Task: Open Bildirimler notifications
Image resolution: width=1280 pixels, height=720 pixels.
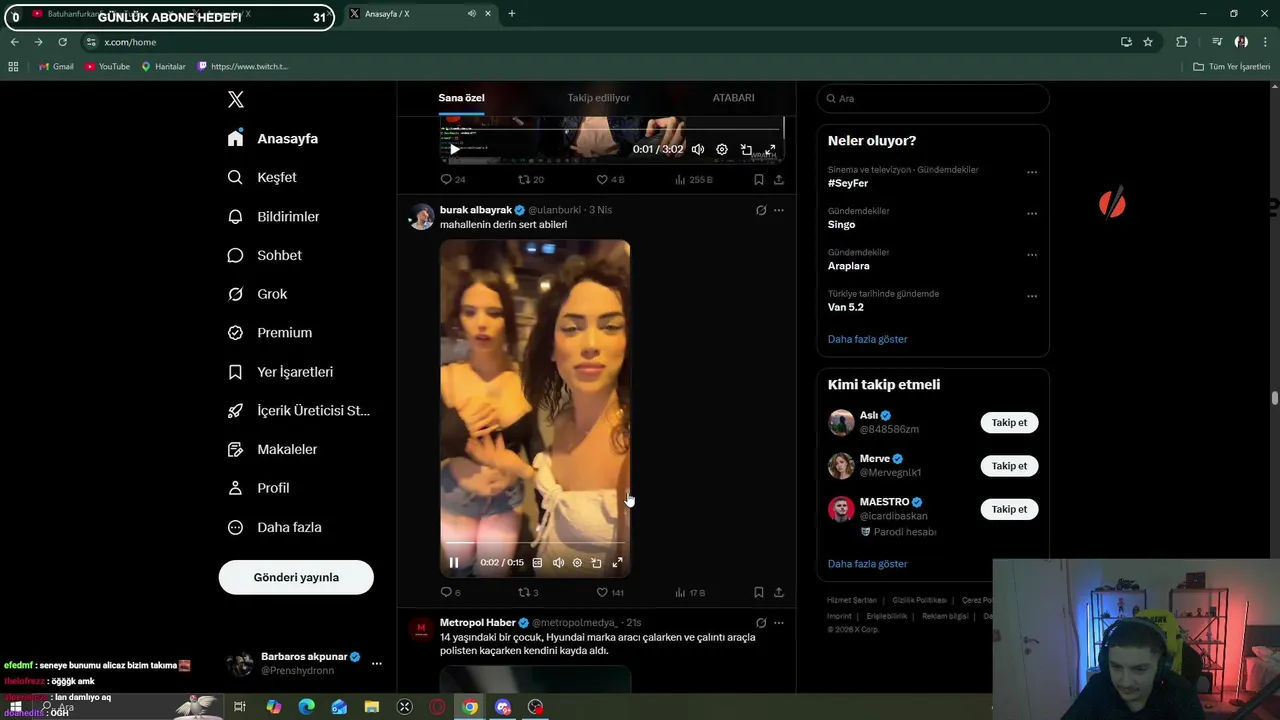Action: click(273, 216)
